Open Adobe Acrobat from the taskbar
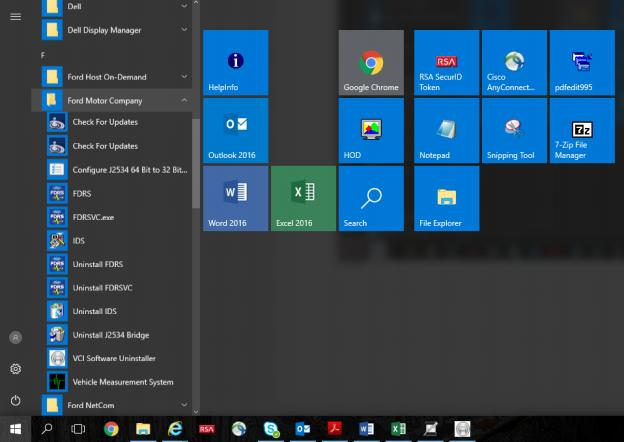 pyautogui.click(x=335, y=429)
